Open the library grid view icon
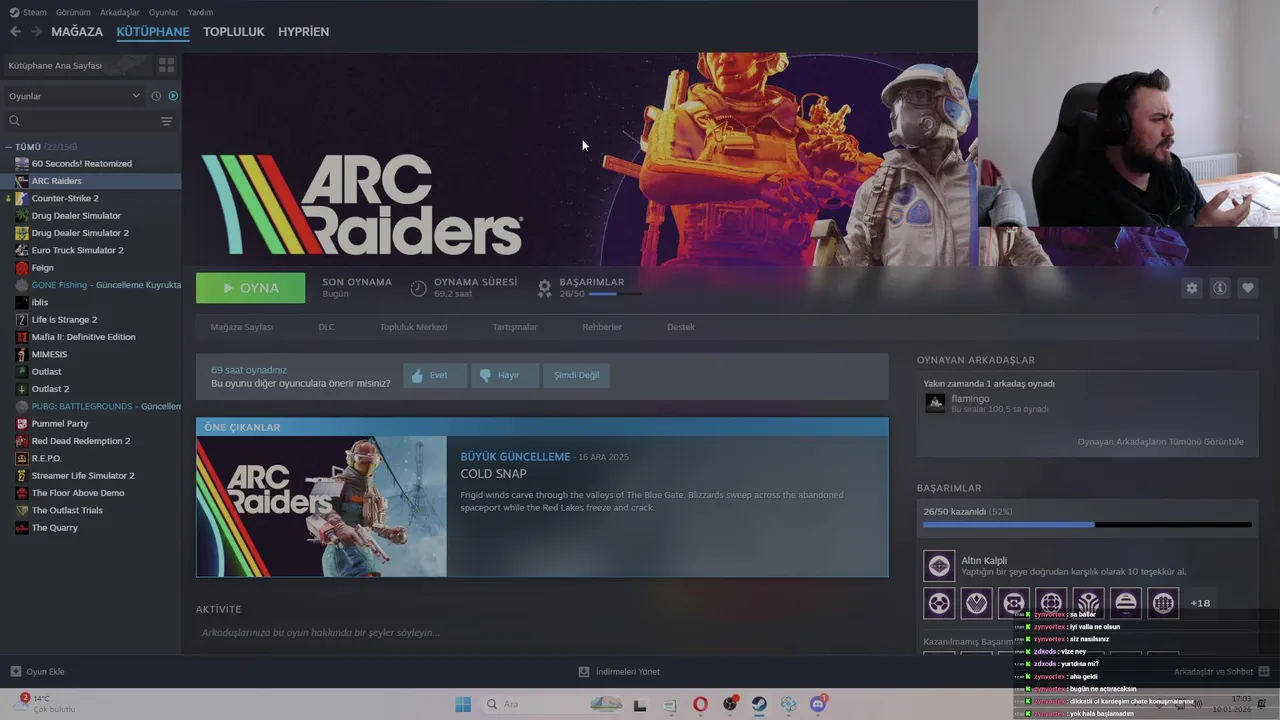This screenshot has height=720, width=1280. 166,65
